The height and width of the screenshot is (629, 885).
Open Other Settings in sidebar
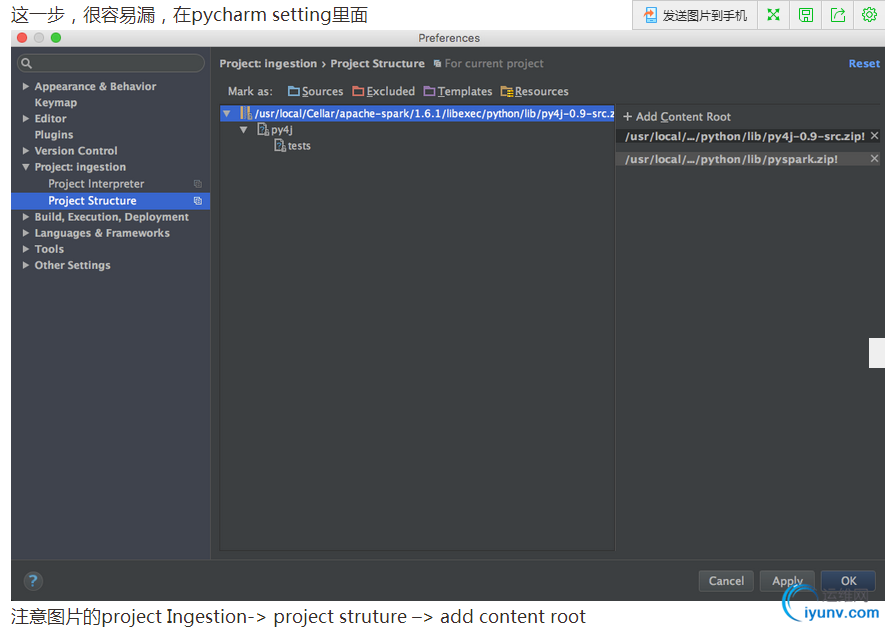pyautogui.click(x=72, y=265)
